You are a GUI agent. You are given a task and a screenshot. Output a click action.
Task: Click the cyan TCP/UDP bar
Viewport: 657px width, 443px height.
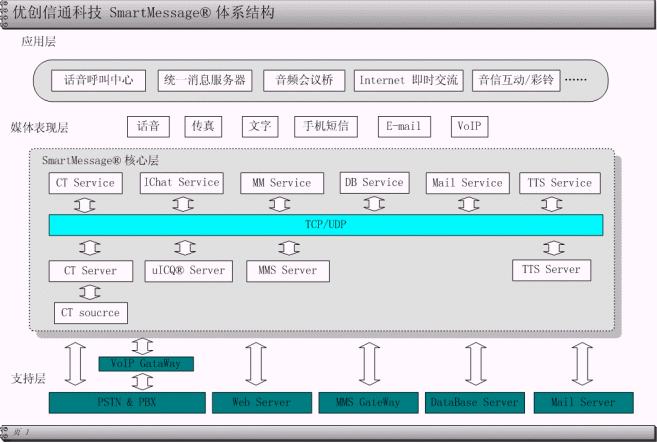click(x=326, y=225)
